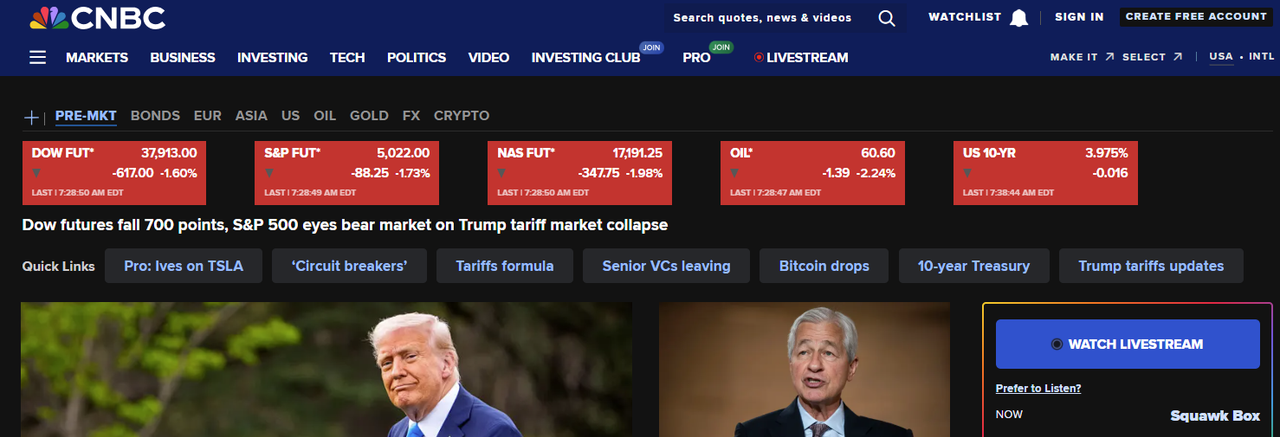This screenshot has width=1280, height=437.
Task: Open Make It external arrow link
Action: [1110, 57]
